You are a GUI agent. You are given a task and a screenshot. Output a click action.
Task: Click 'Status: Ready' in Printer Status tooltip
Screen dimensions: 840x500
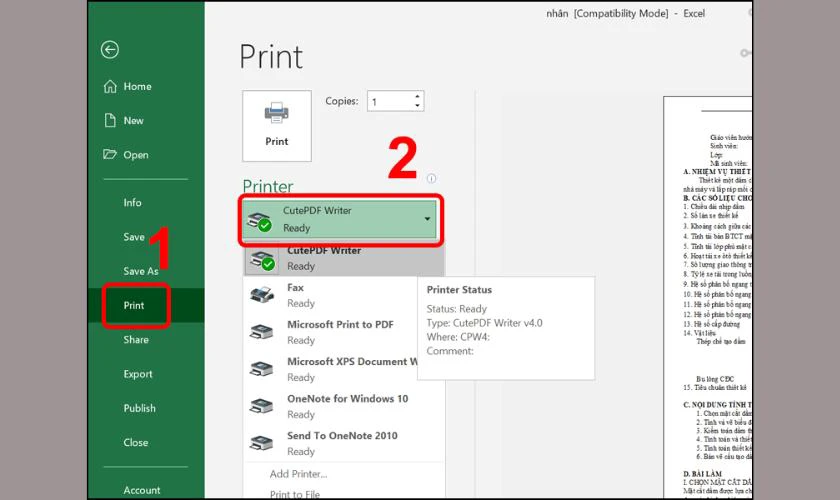point(456,309)
